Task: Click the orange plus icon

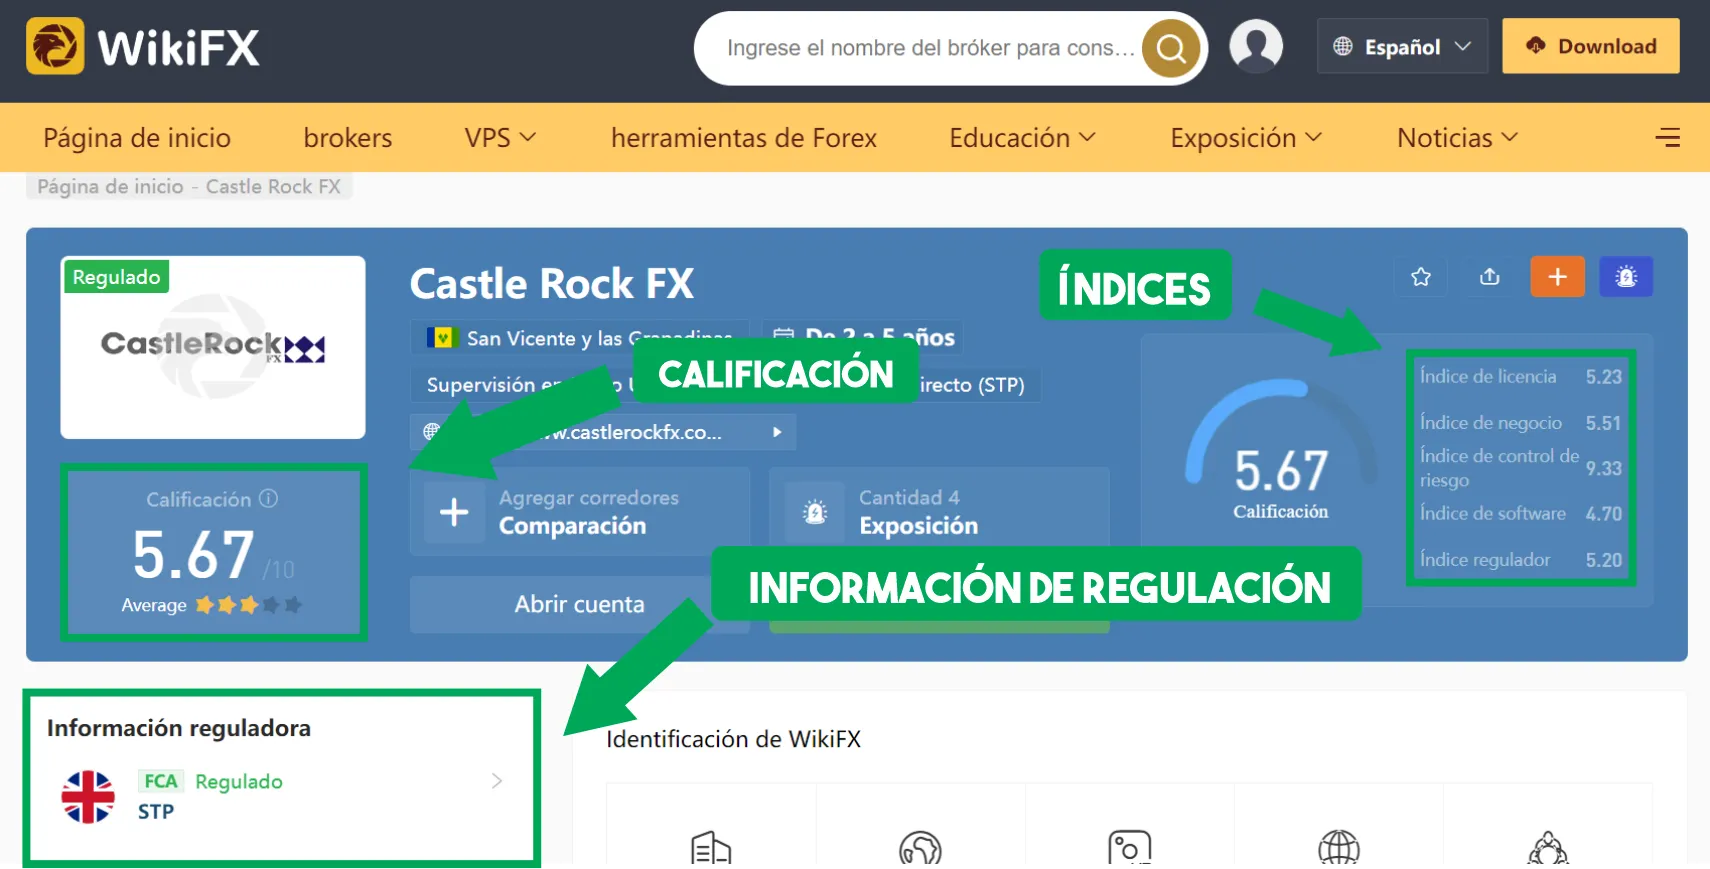Action: [1557, 277]
